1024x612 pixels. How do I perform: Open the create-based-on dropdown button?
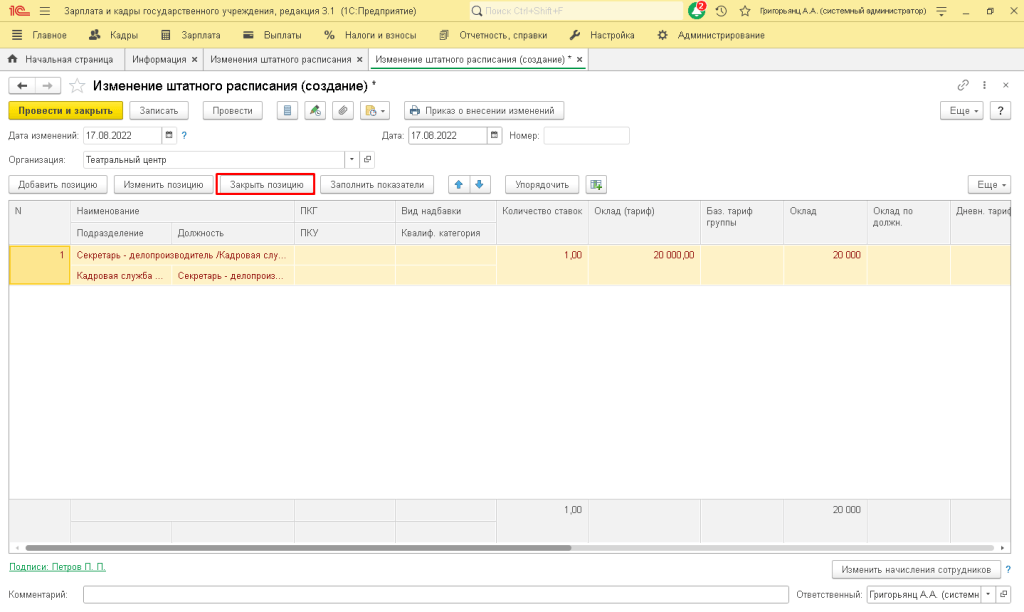point(375,111)
